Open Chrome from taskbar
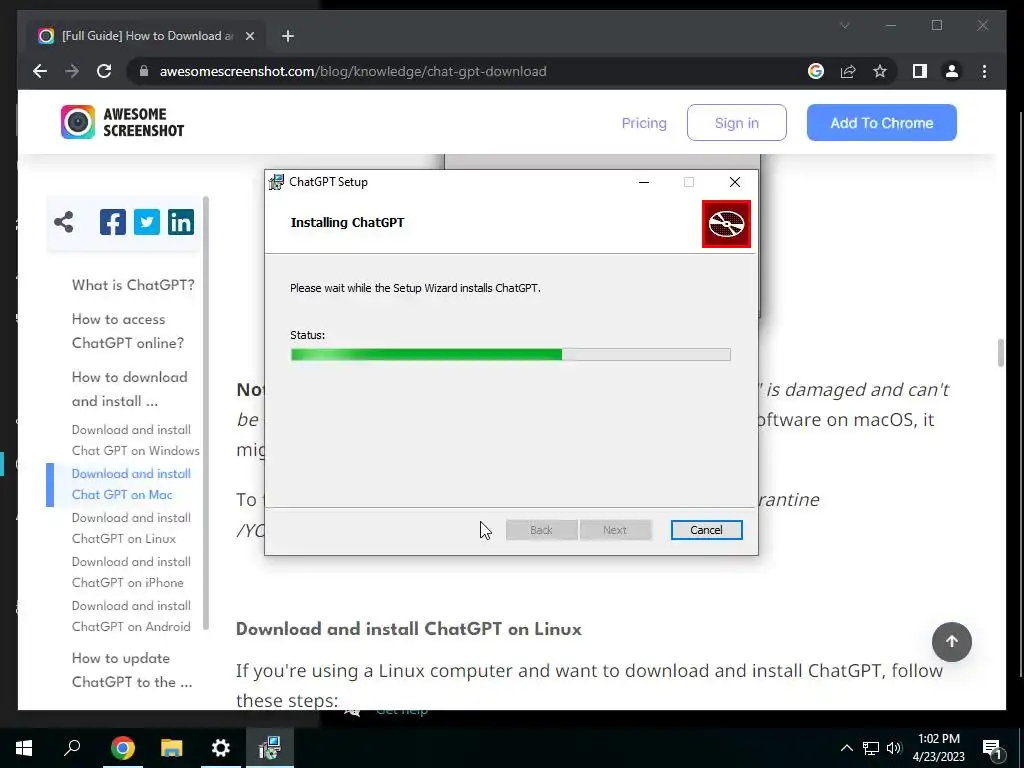This screenshot has width=1024, height=768. (x=122, y=748)
